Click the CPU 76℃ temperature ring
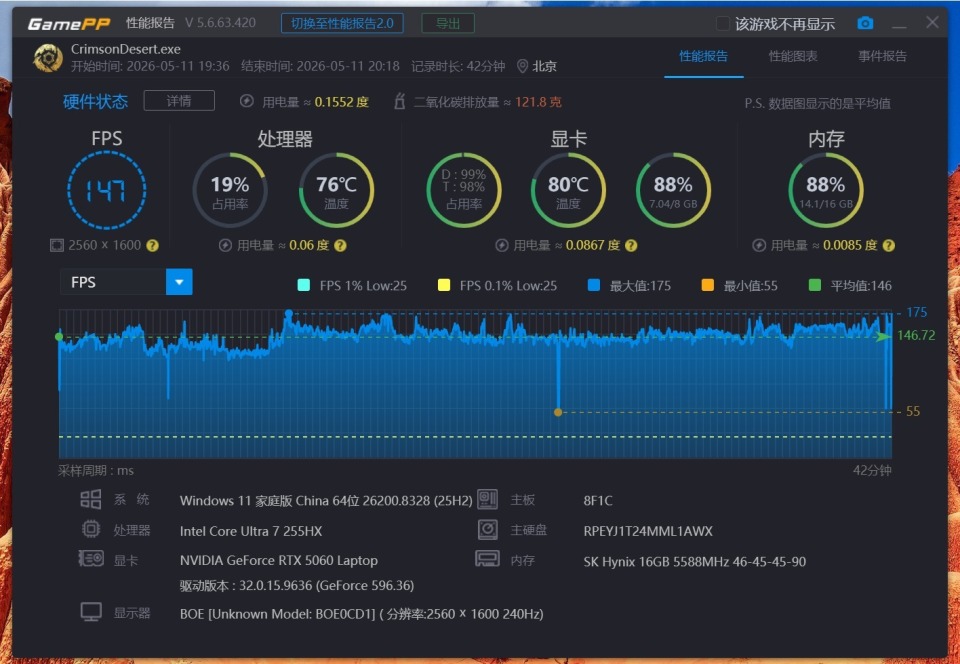 point(336,190)
